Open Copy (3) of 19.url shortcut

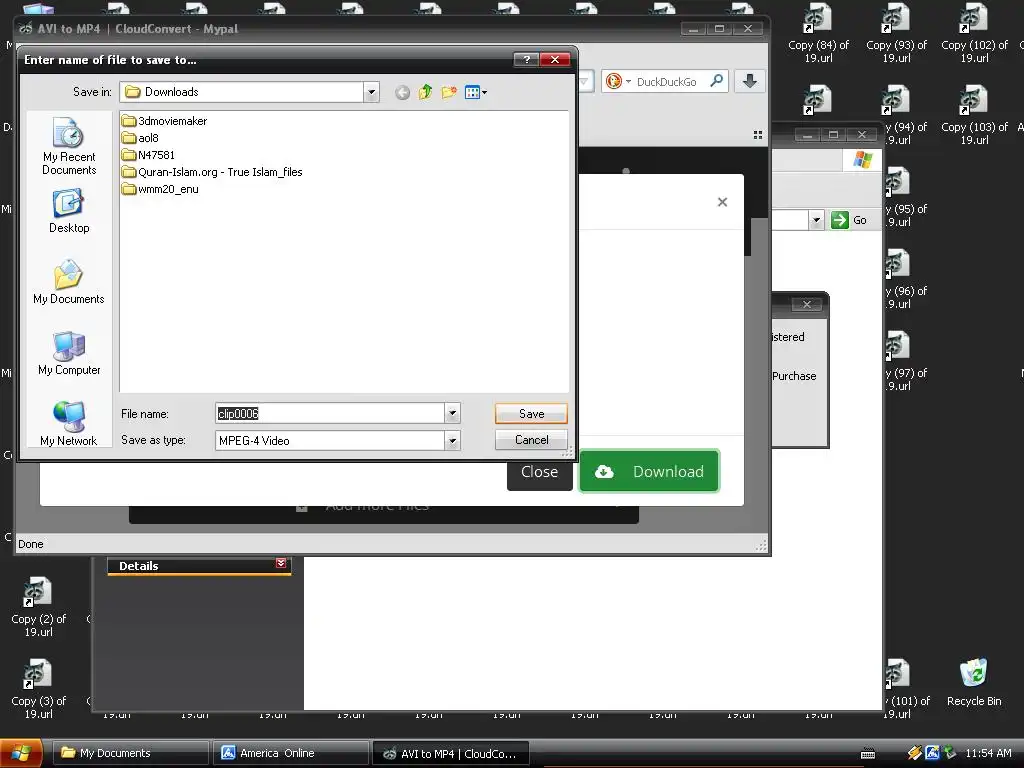pyautogui.click(x=39, y=690)
